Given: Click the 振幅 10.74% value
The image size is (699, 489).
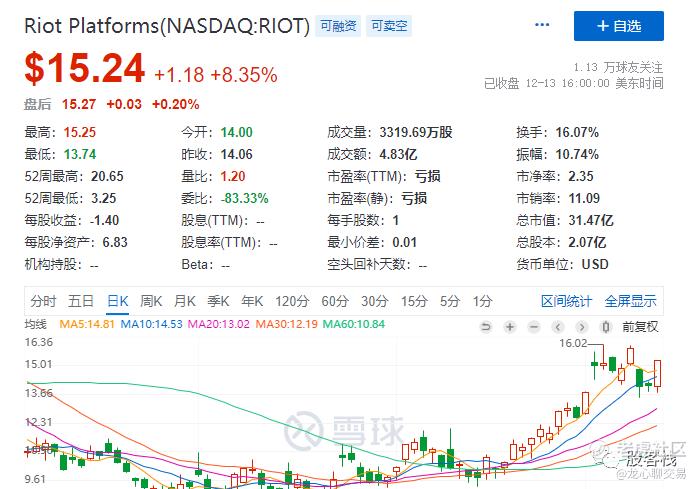Looking at the screenshot, I should tap(577, 154).
